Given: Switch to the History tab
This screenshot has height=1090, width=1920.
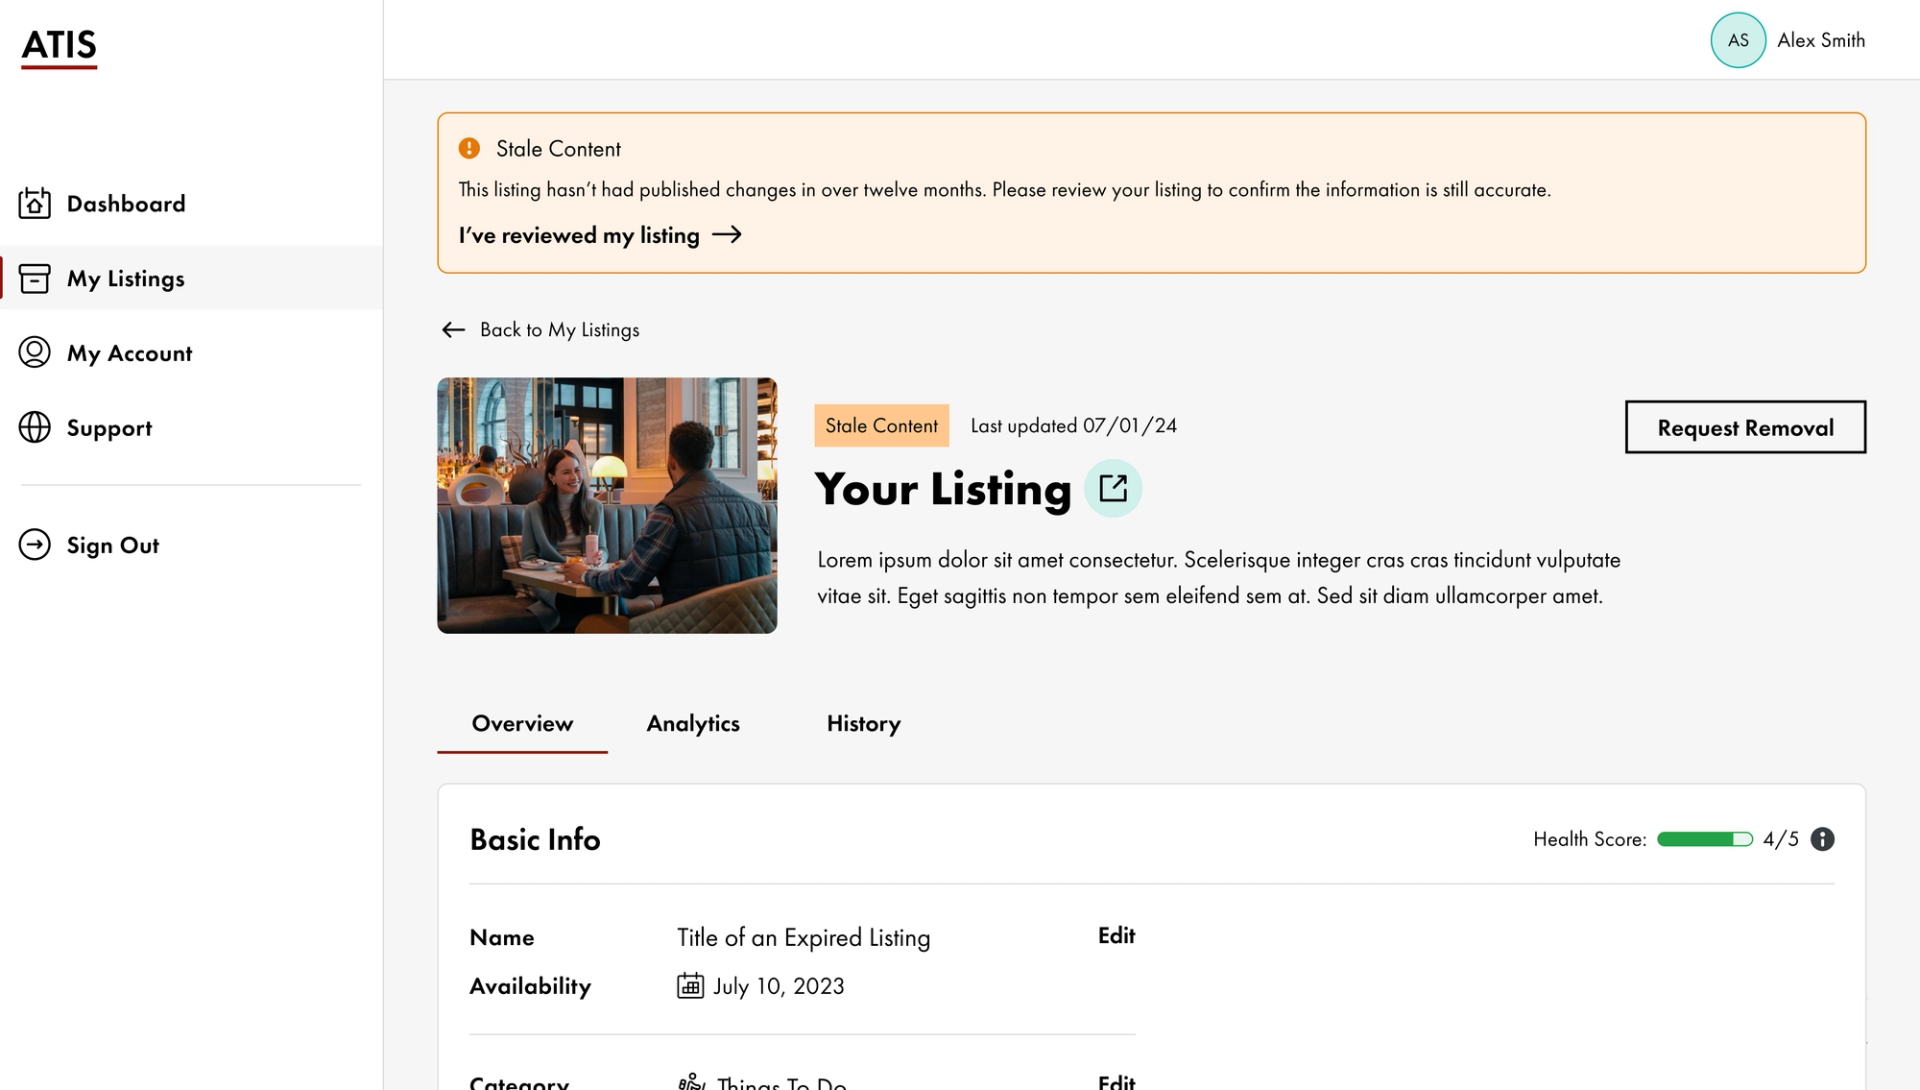Looking at the screenshot, I should [863, 723].
